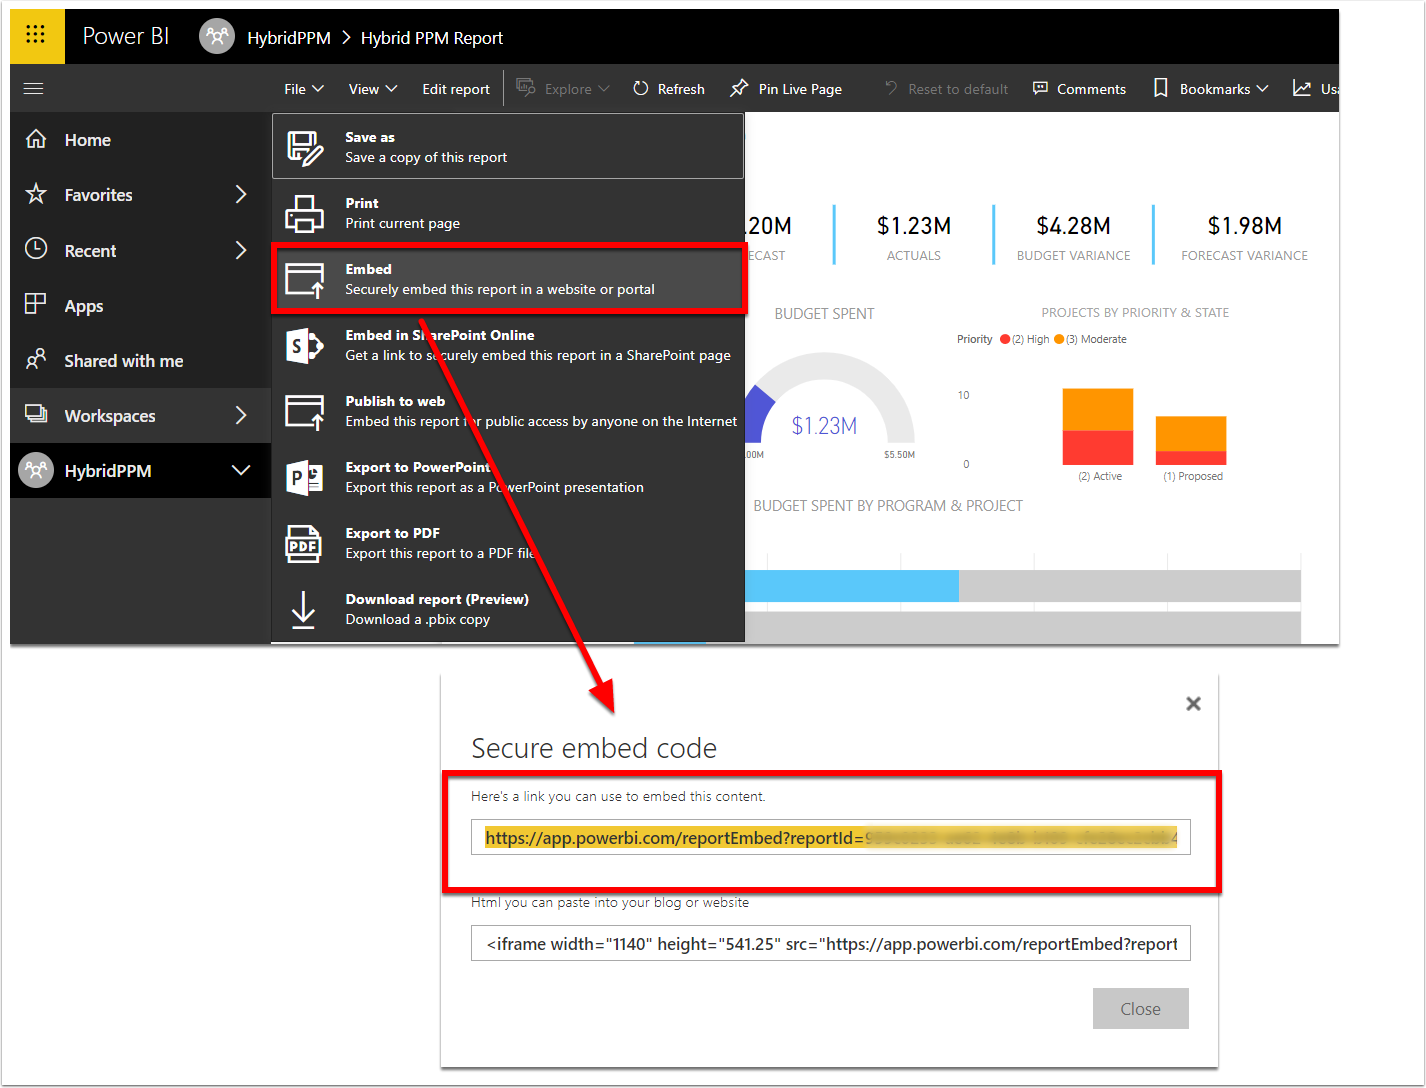Click the Usage metrics chart icon
This screenshot has width=1426, height=1088.
(x=1302, y=88)
